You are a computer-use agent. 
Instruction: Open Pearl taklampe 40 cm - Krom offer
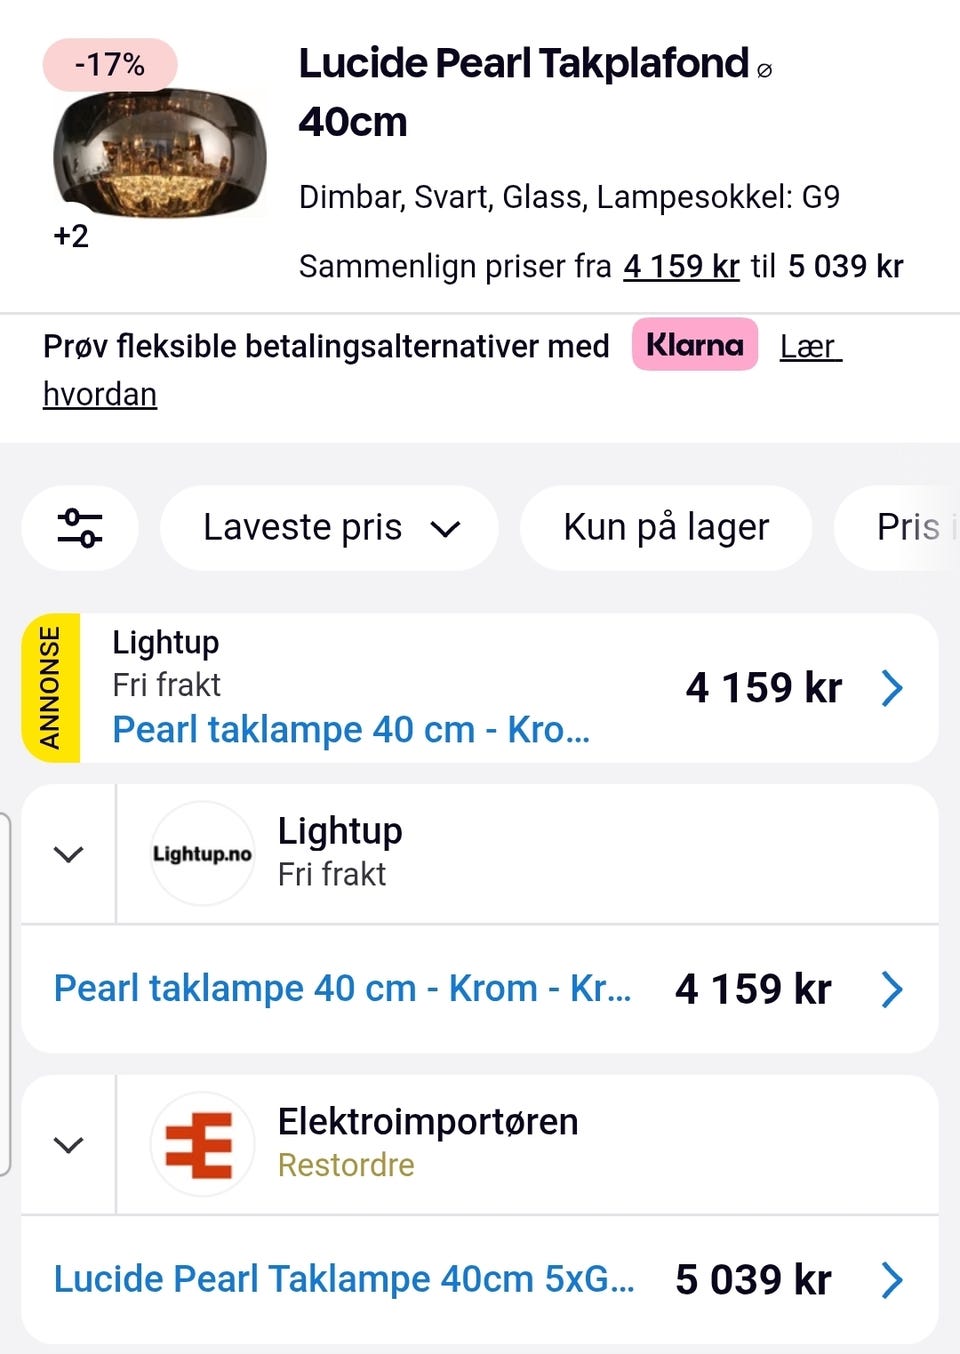(x=342, y=989)
